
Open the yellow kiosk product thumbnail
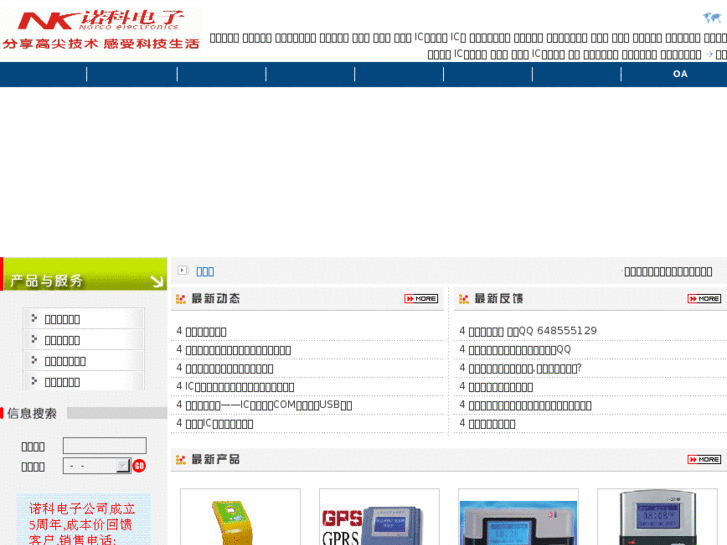pos(240,517)
